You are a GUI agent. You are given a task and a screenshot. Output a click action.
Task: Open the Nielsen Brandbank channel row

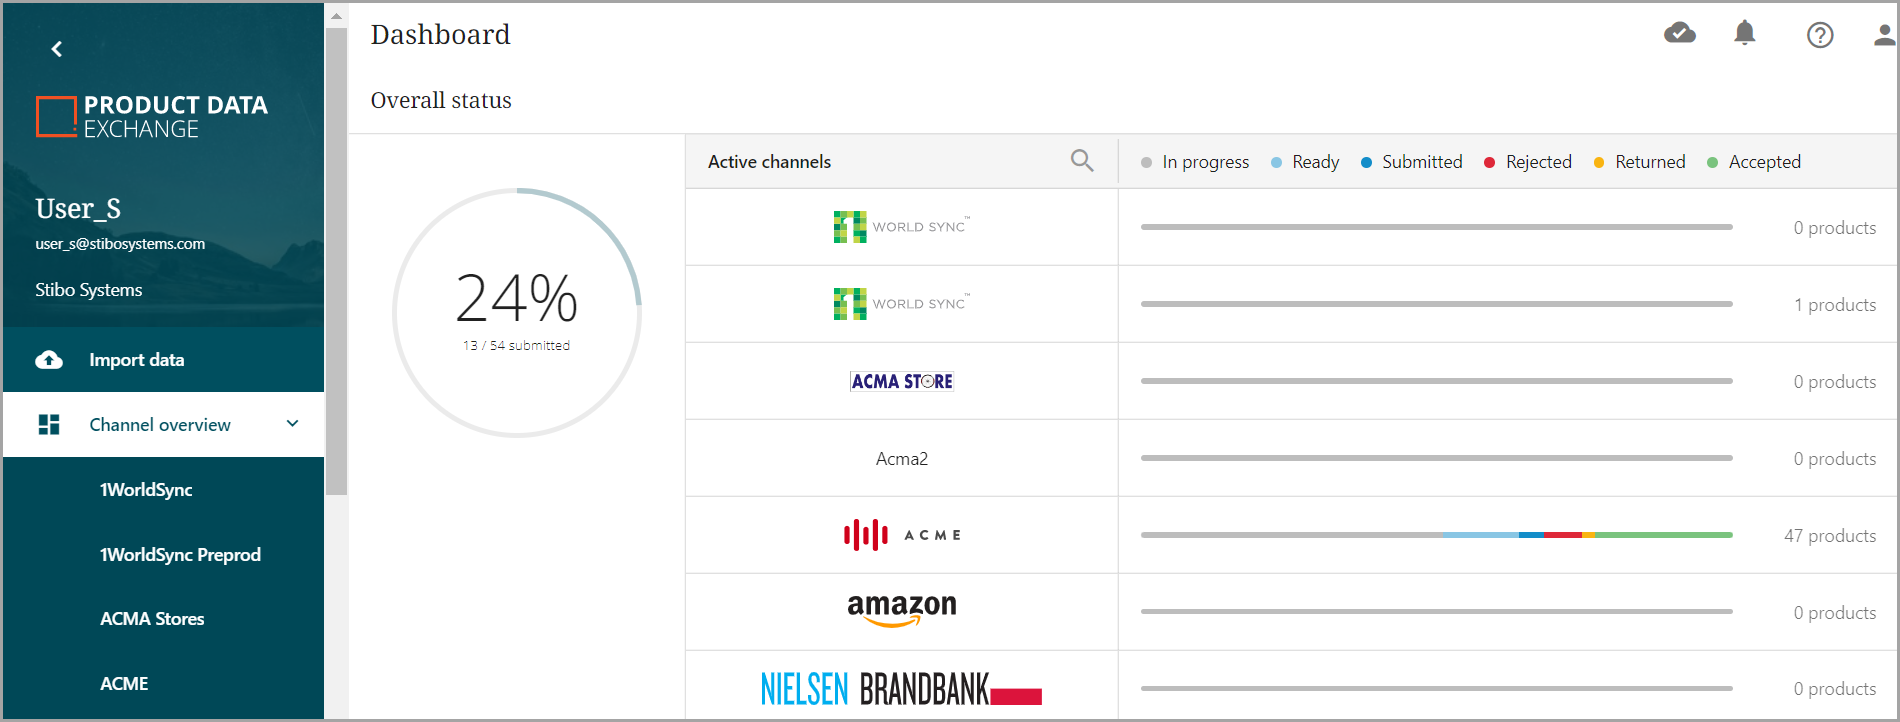(902, 688)
